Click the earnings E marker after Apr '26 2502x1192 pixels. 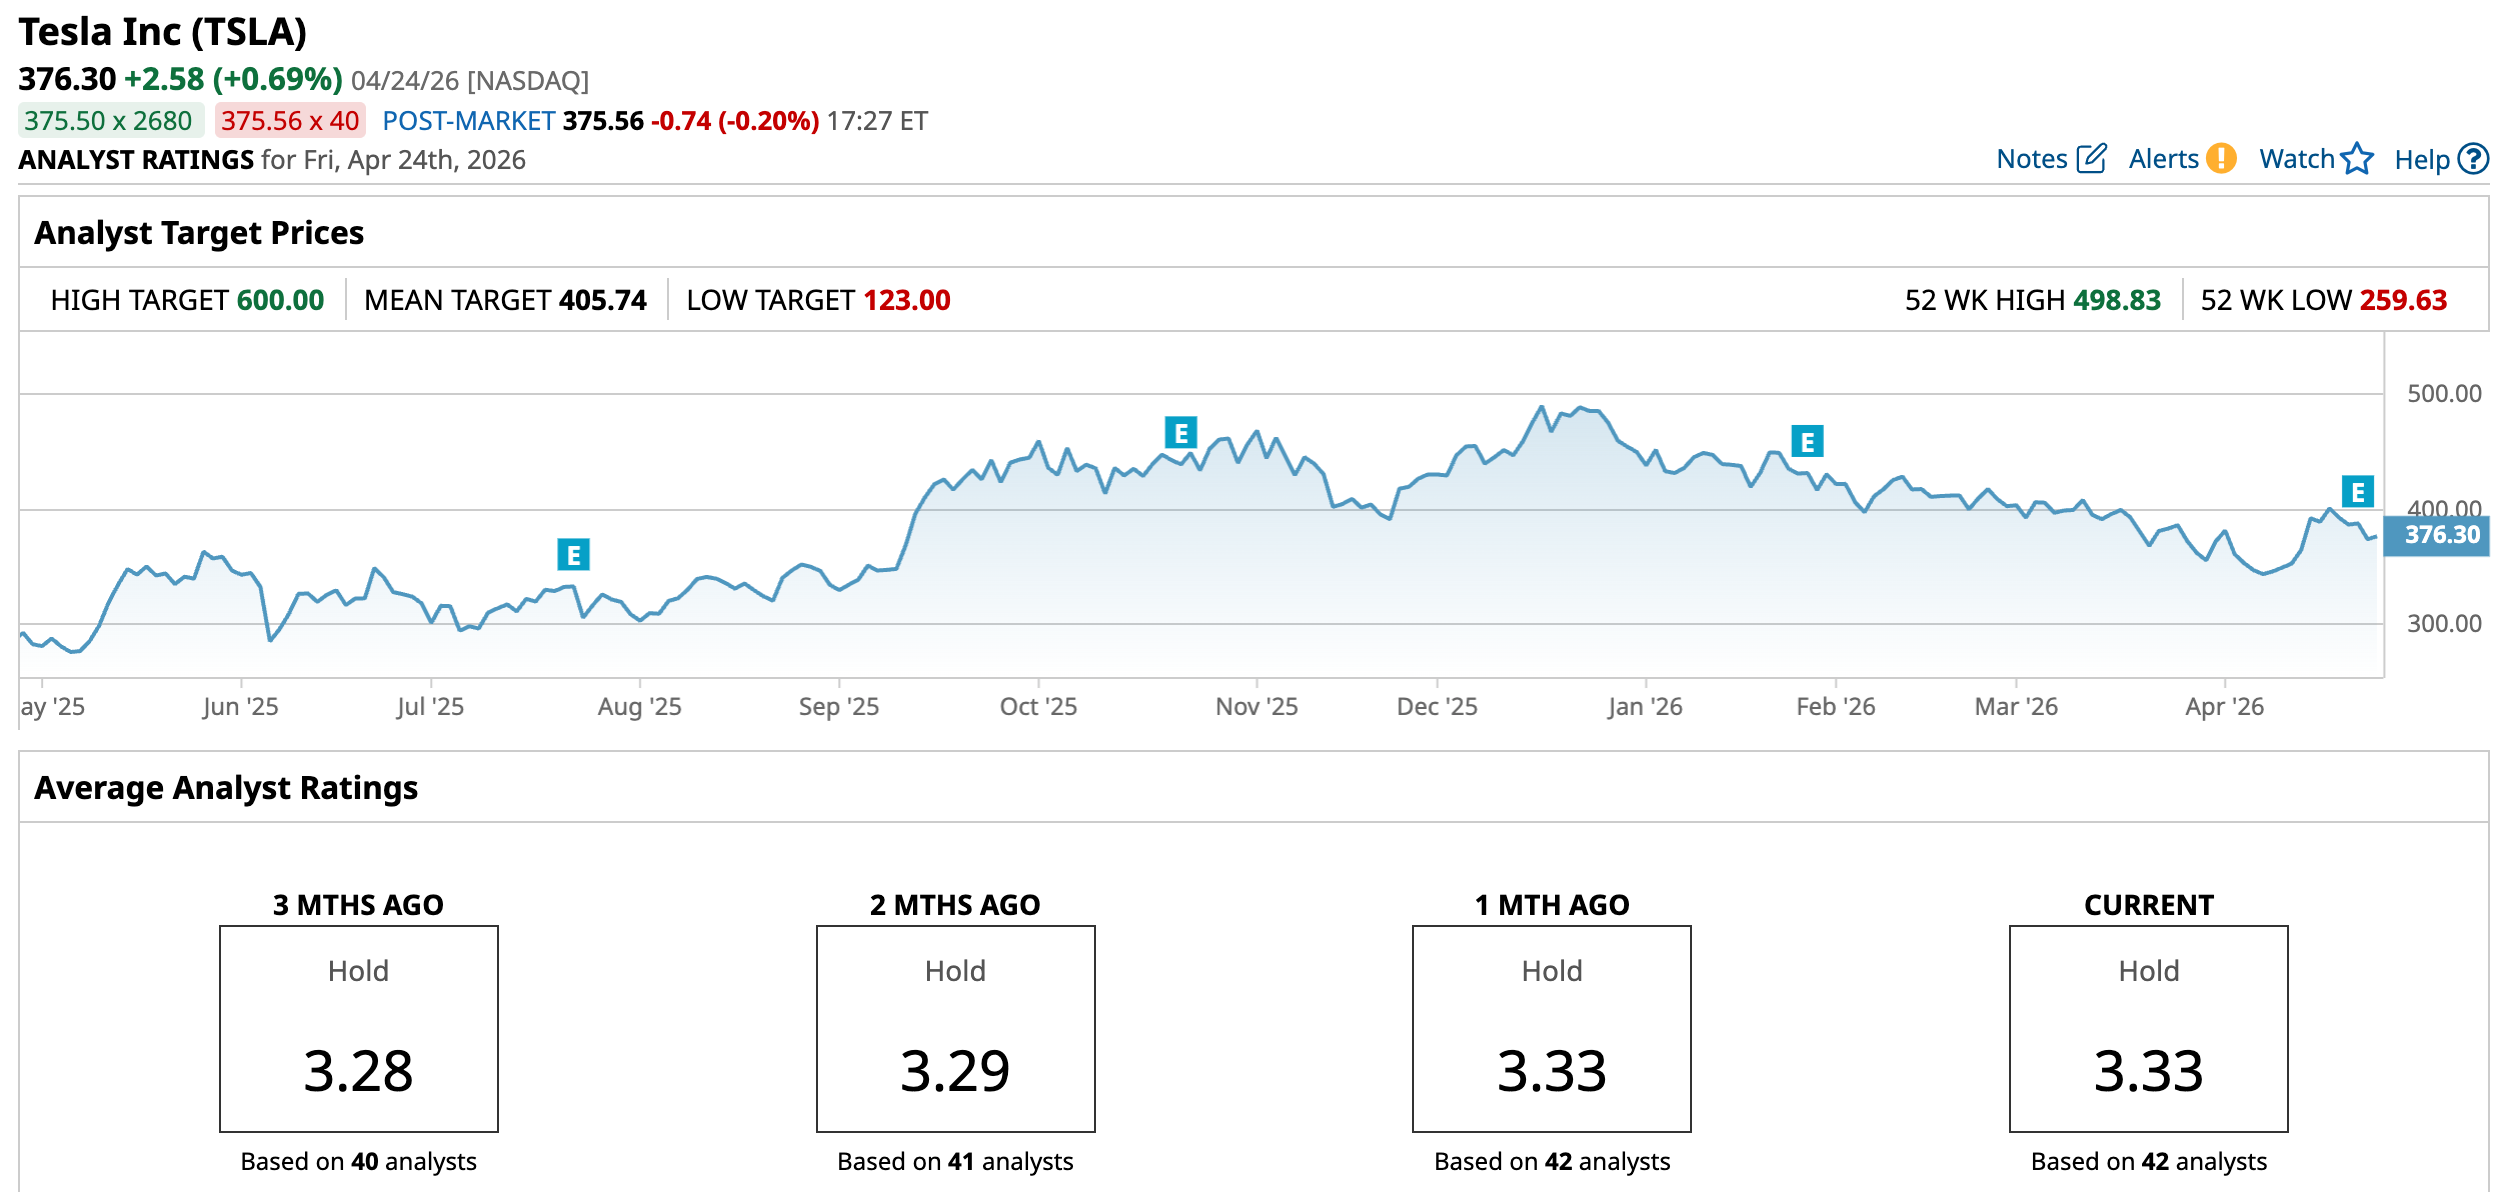(2357, 492)
